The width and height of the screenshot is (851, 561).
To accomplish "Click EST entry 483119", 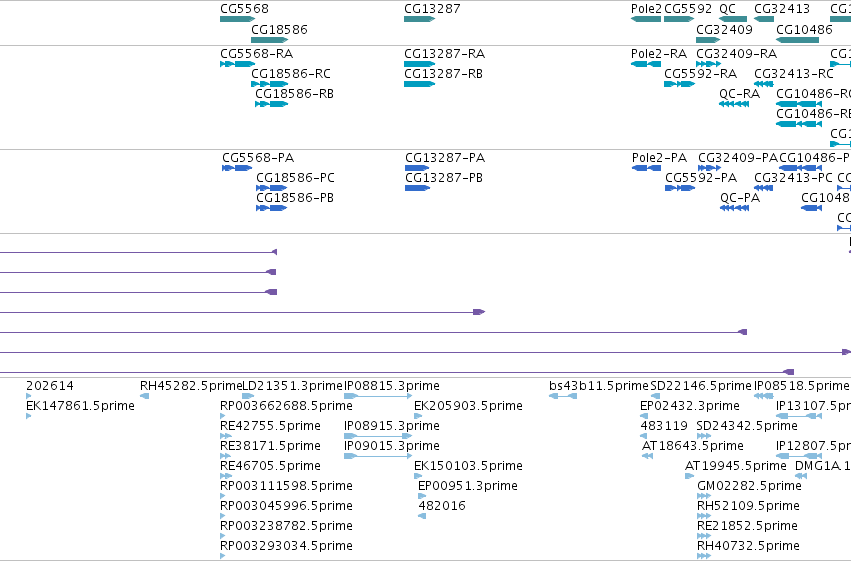I will pyautogui.click(x=664, y=426).
